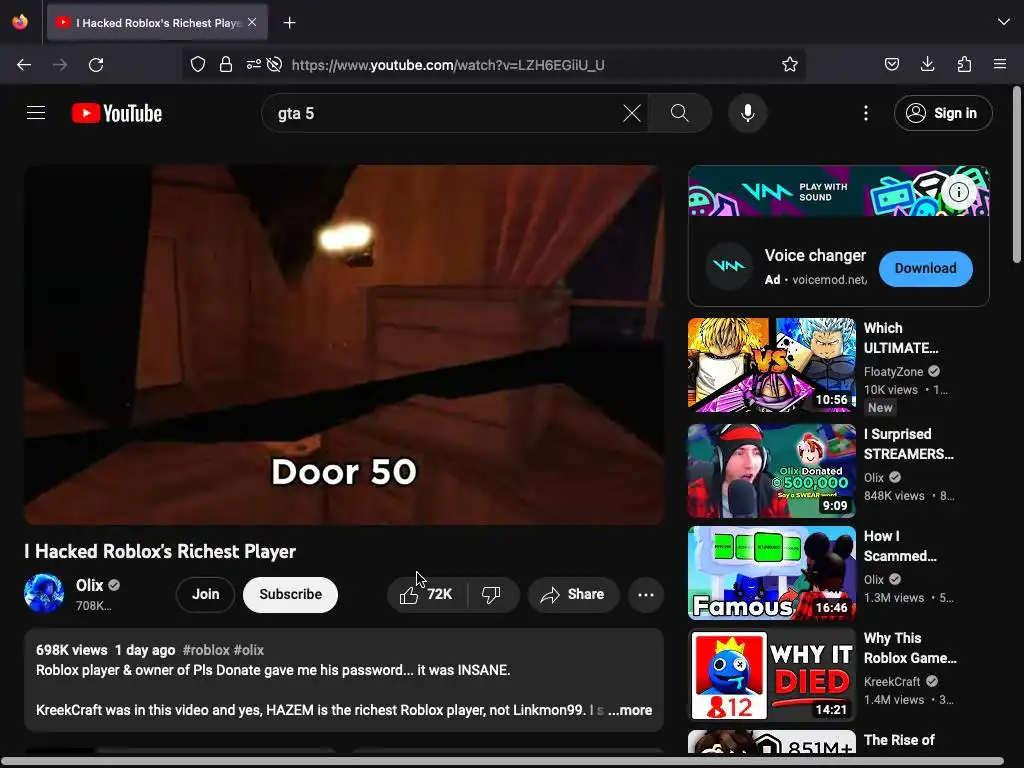Open 'Which ULTIMATE...' video title
Viewport: 1024px width, 768px height.
click(x=901, y=338)
